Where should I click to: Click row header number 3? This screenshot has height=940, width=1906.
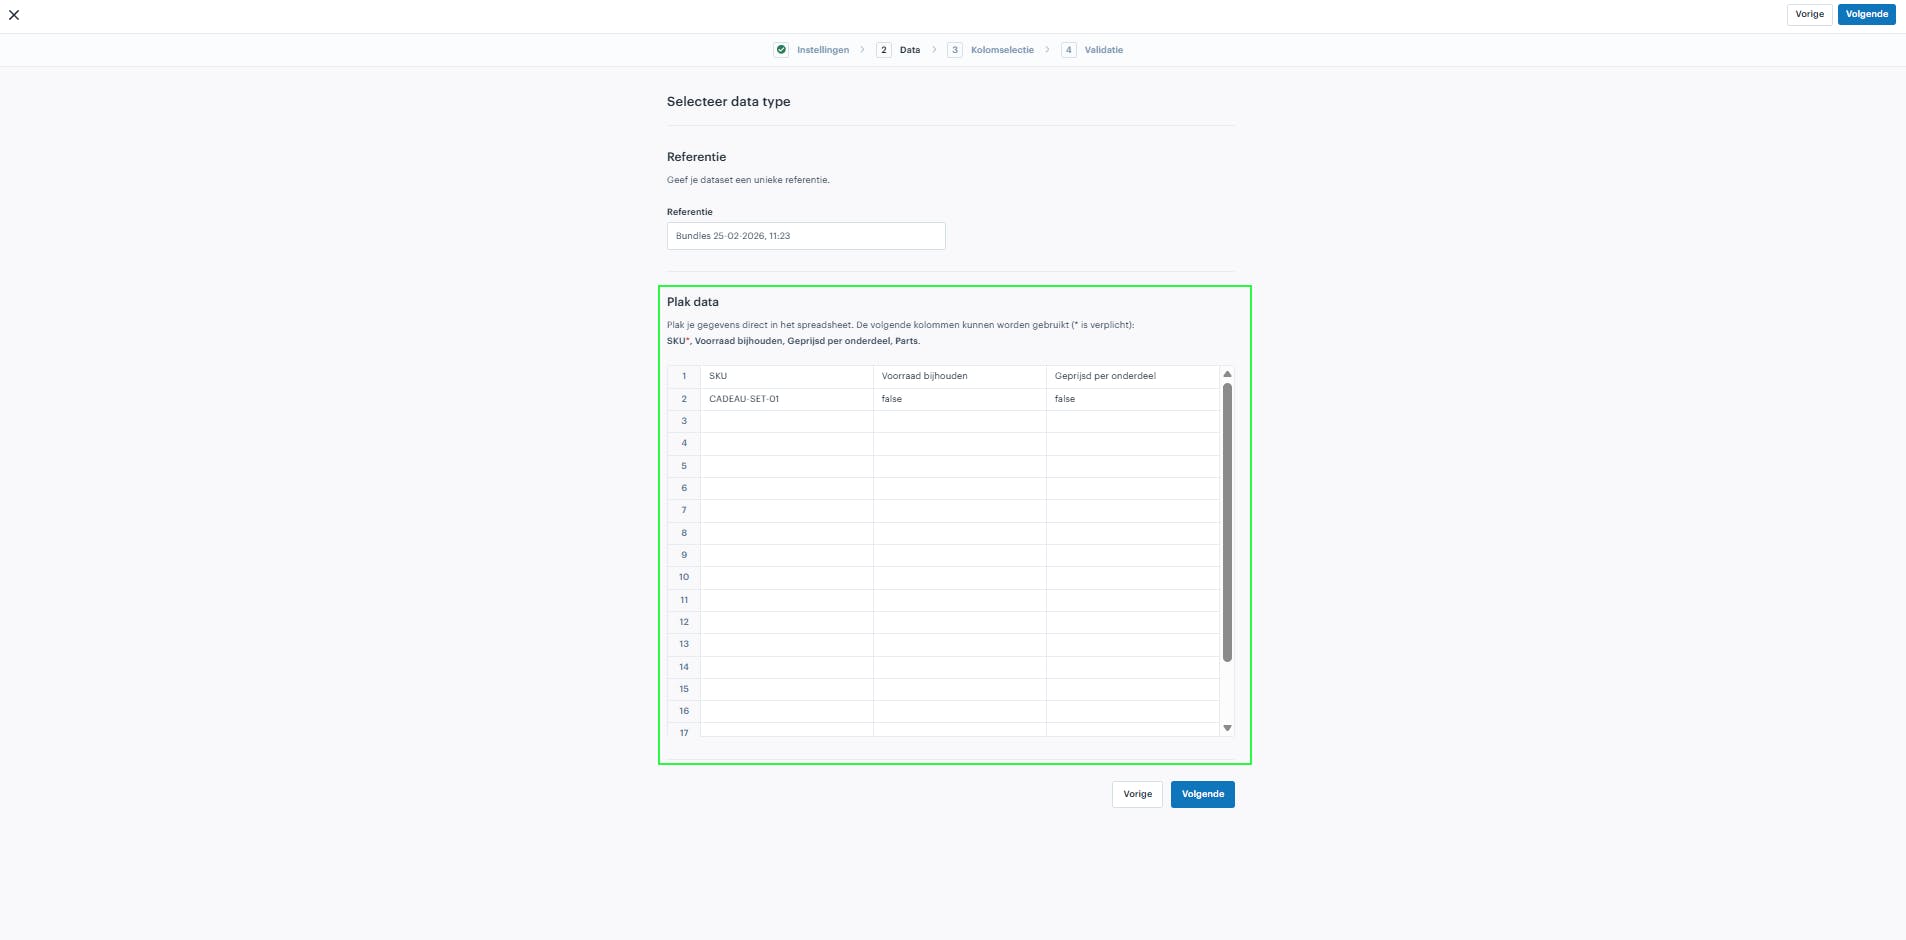point(684,421)
